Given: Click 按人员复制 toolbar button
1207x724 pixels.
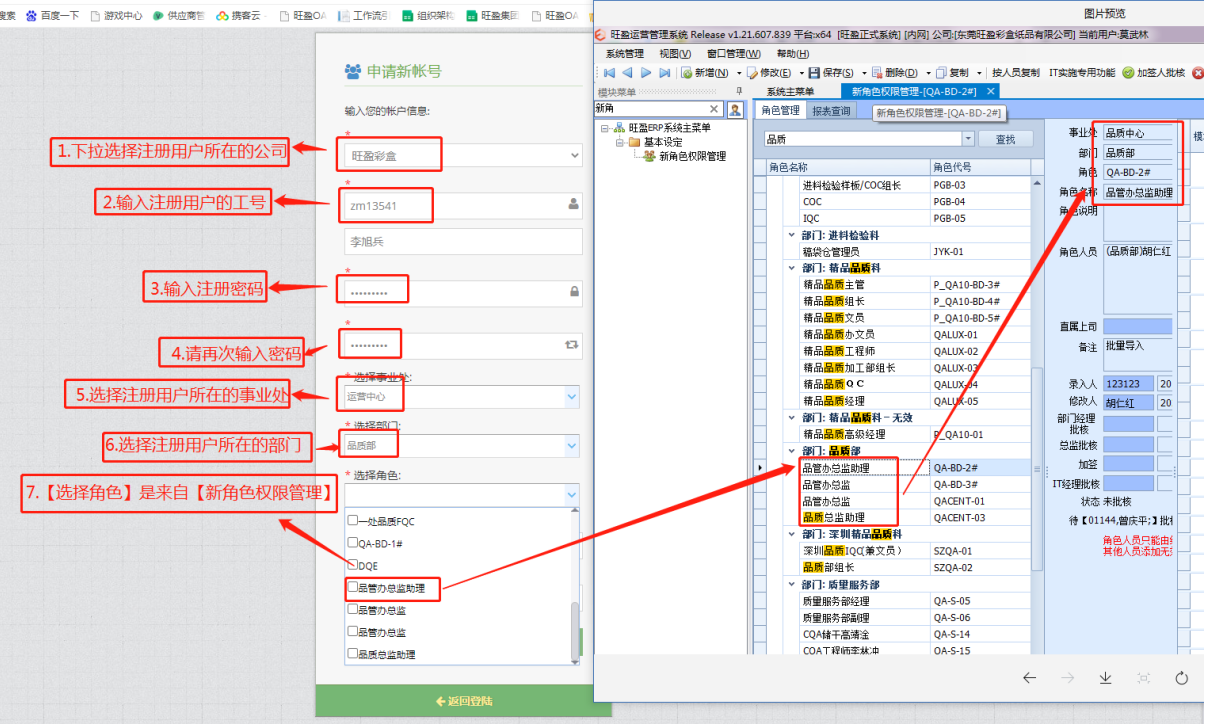Looking at the screenshot, I should pos(1014,73).
